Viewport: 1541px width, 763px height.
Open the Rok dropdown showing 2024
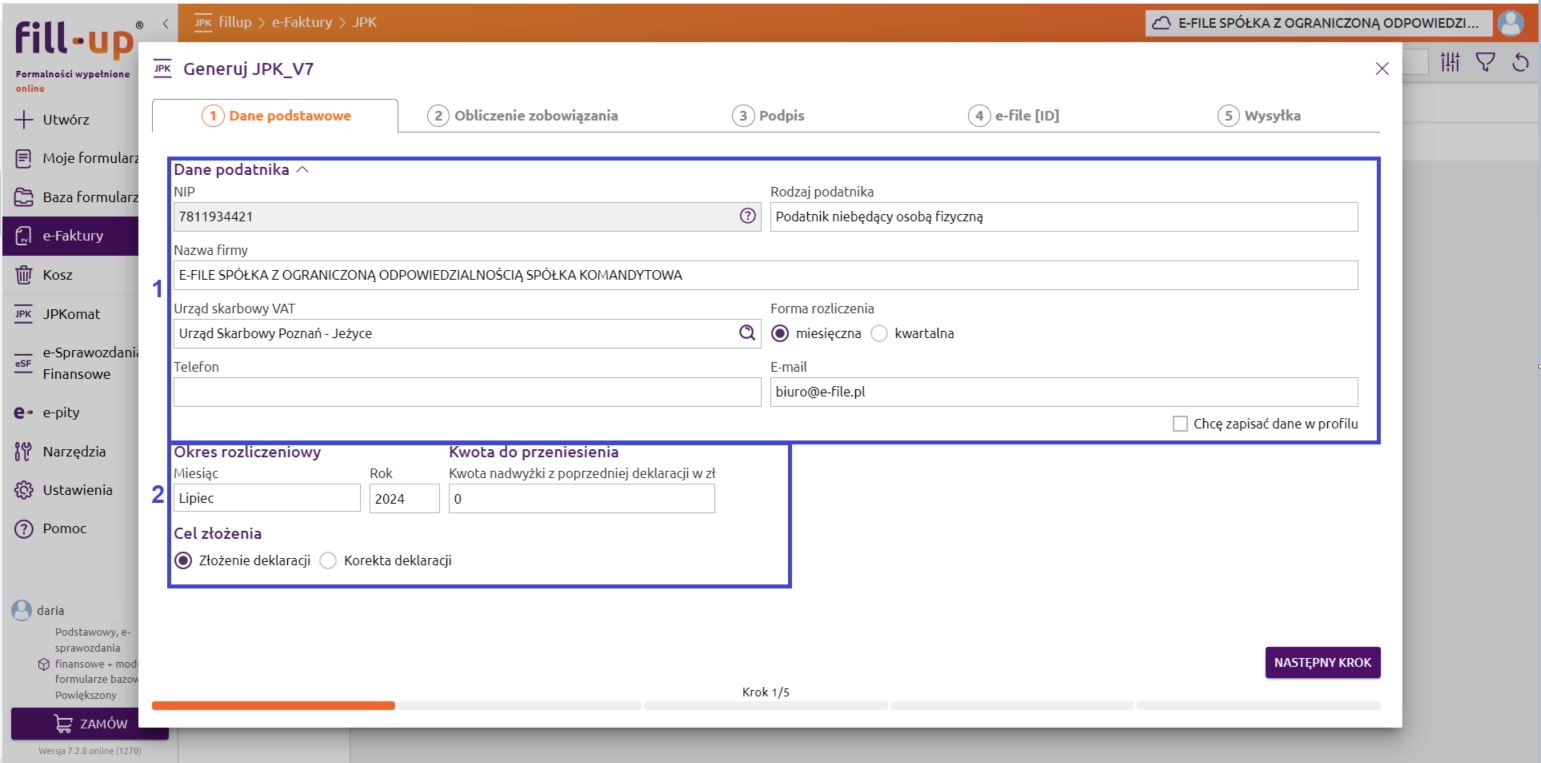pyautogui.click(x=404, y=498)
